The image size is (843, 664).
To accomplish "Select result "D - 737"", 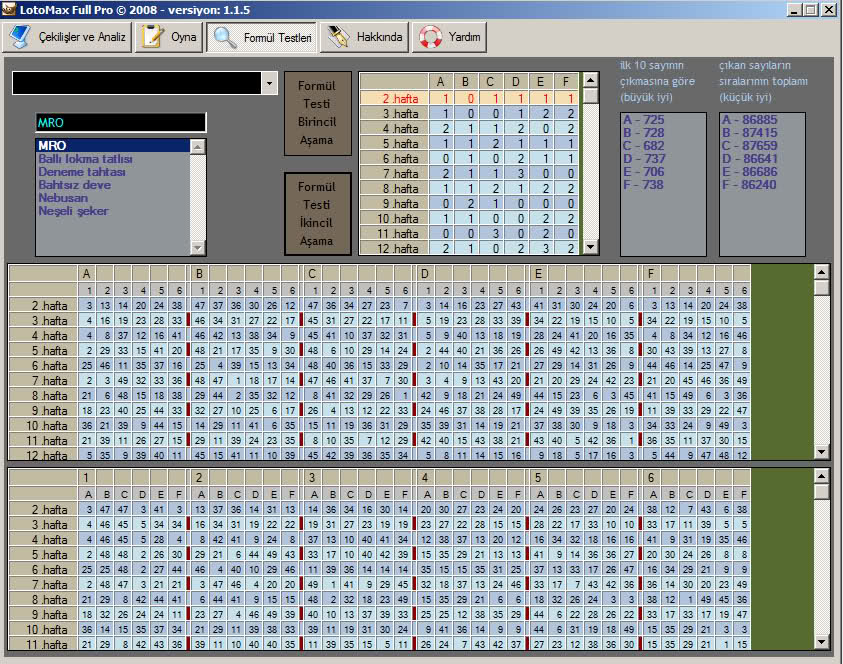I will click(644, 159).
